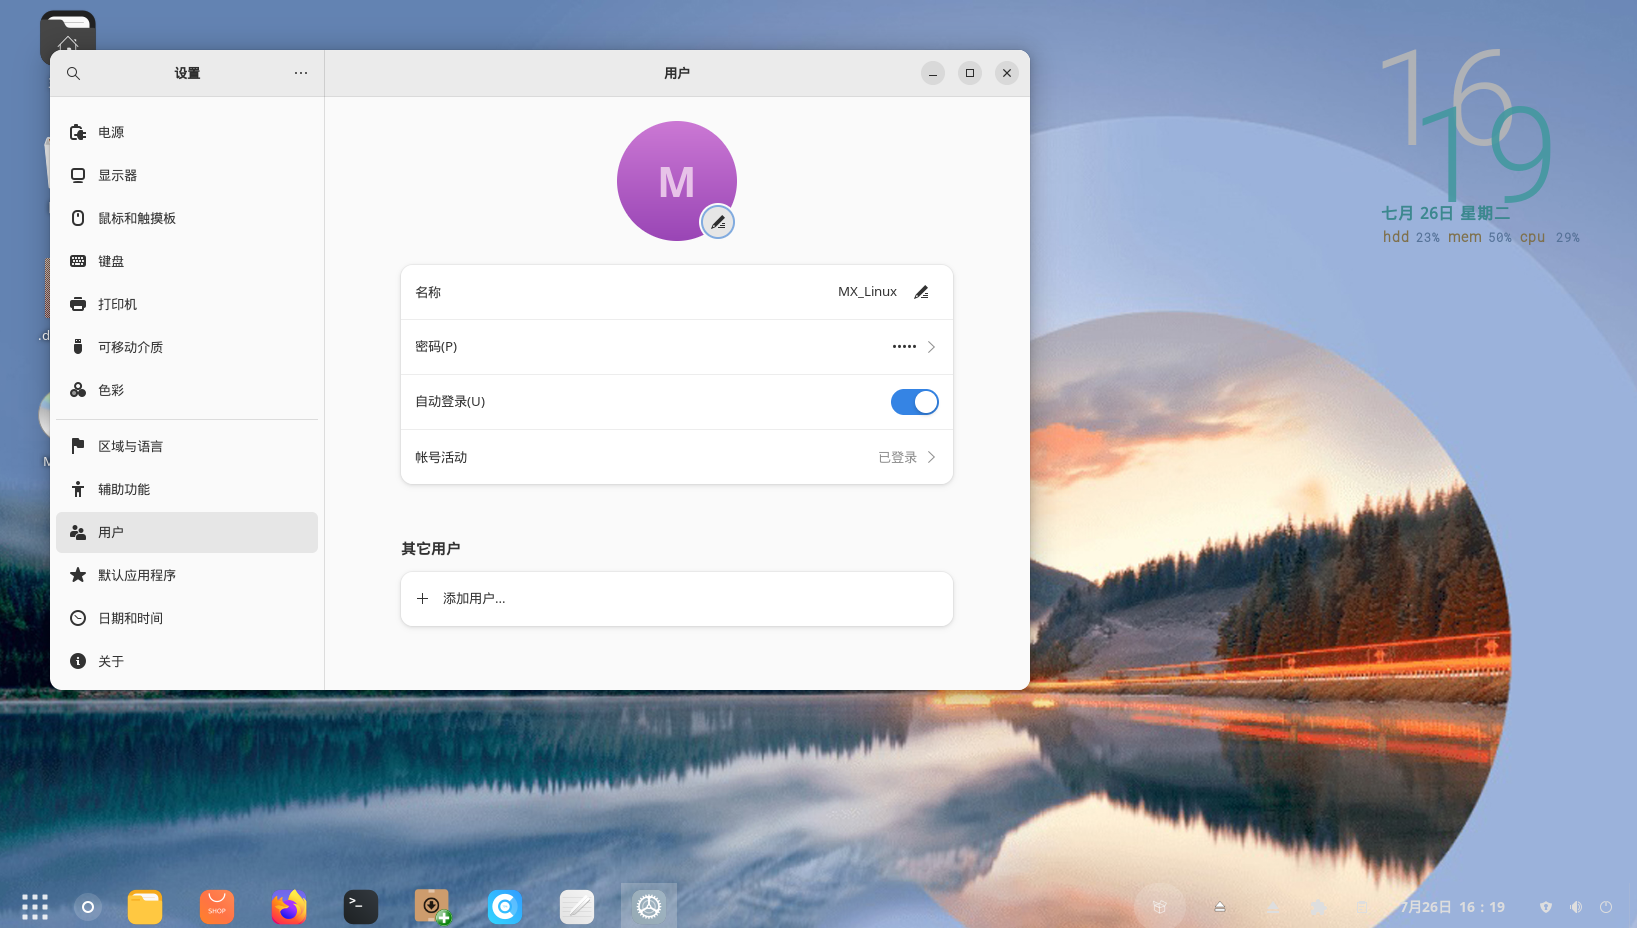1637x928 pixels.
Task: Click the 已登录 status text
Action: pyautogui.click(x=897, y=457)
